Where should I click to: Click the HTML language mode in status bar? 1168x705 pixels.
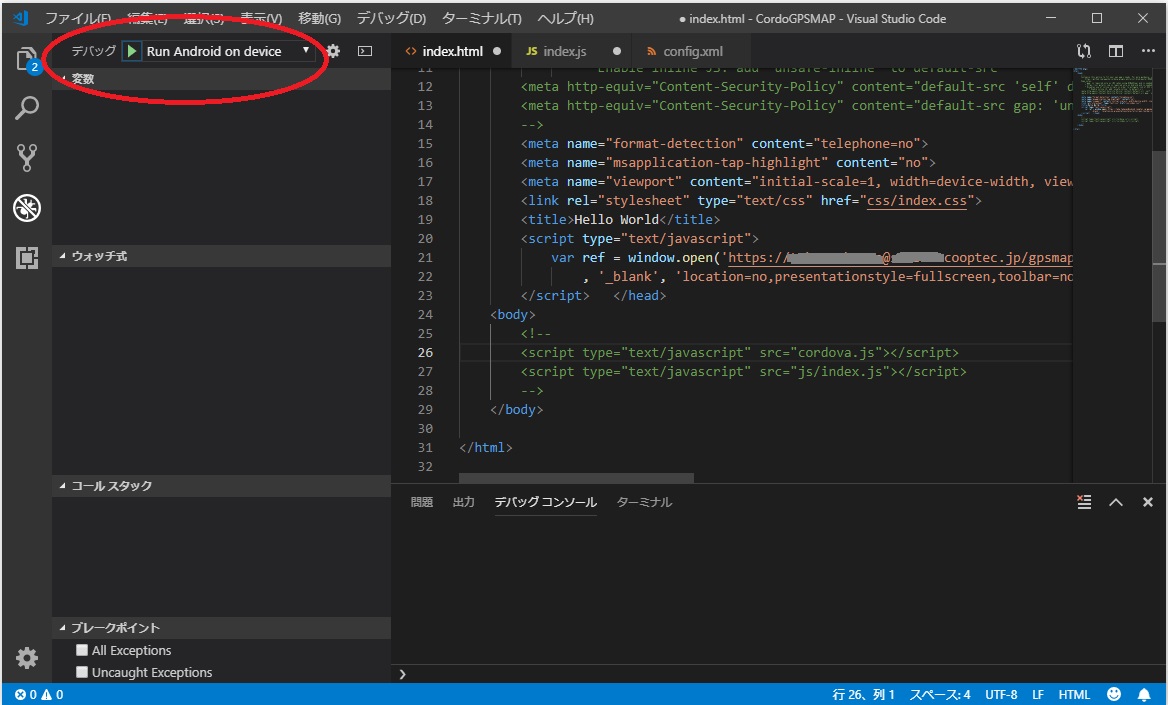[x=1074, y=694]
